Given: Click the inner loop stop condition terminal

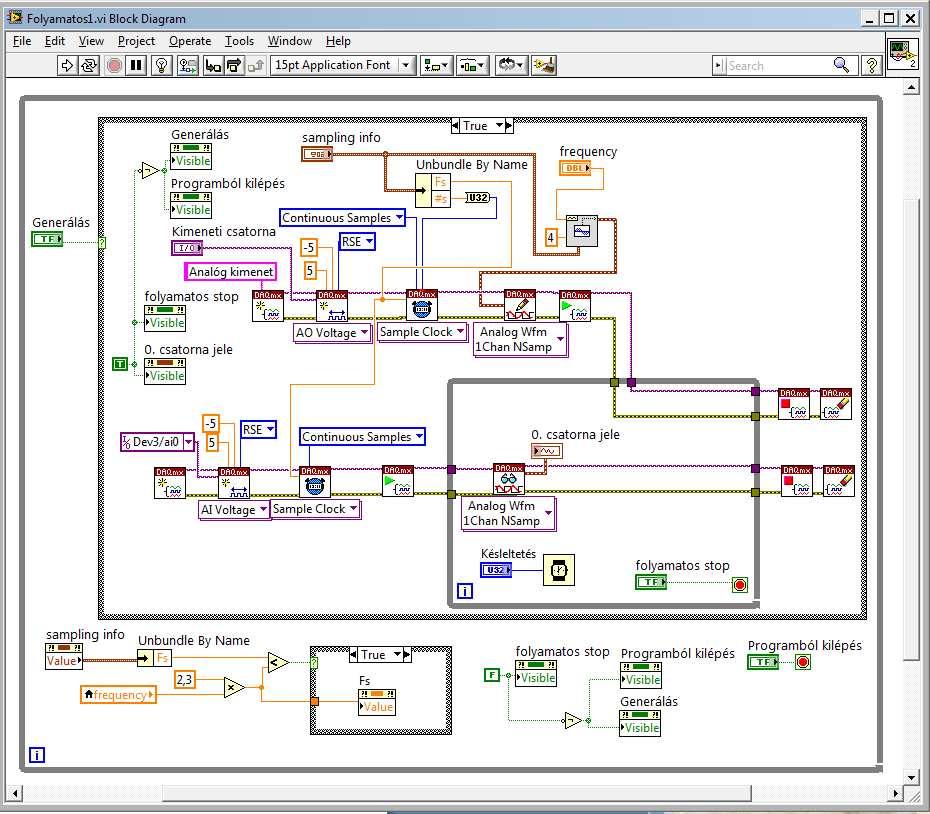Looking at the screenshot, I should [x=740, y=586].
